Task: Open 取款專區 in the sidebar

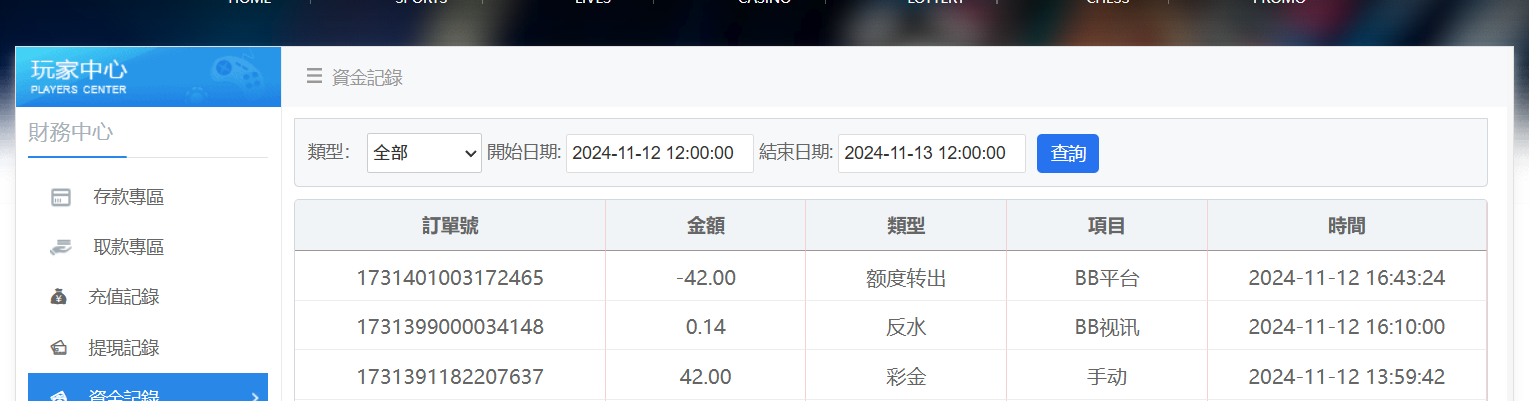Action: [x=148, y=247]
